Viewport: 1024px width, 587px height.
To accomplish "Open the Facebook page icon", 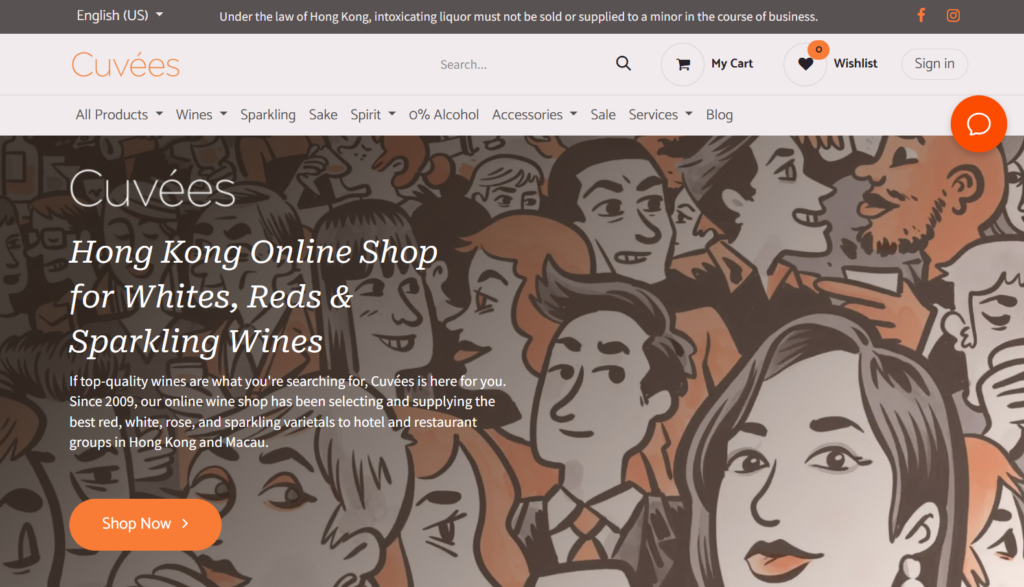I will [x=921, y=15].
